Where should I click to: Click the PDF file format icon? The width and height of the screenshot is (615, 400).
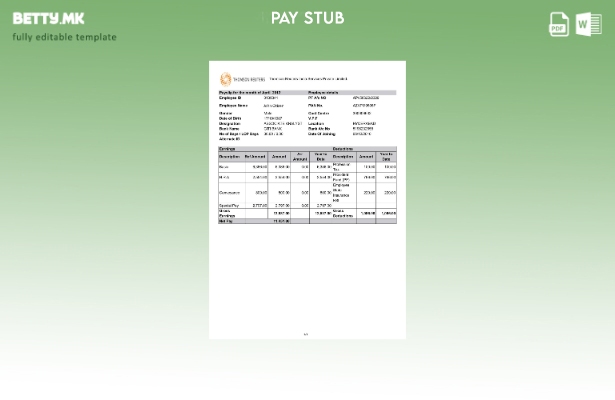pos(559,24)
